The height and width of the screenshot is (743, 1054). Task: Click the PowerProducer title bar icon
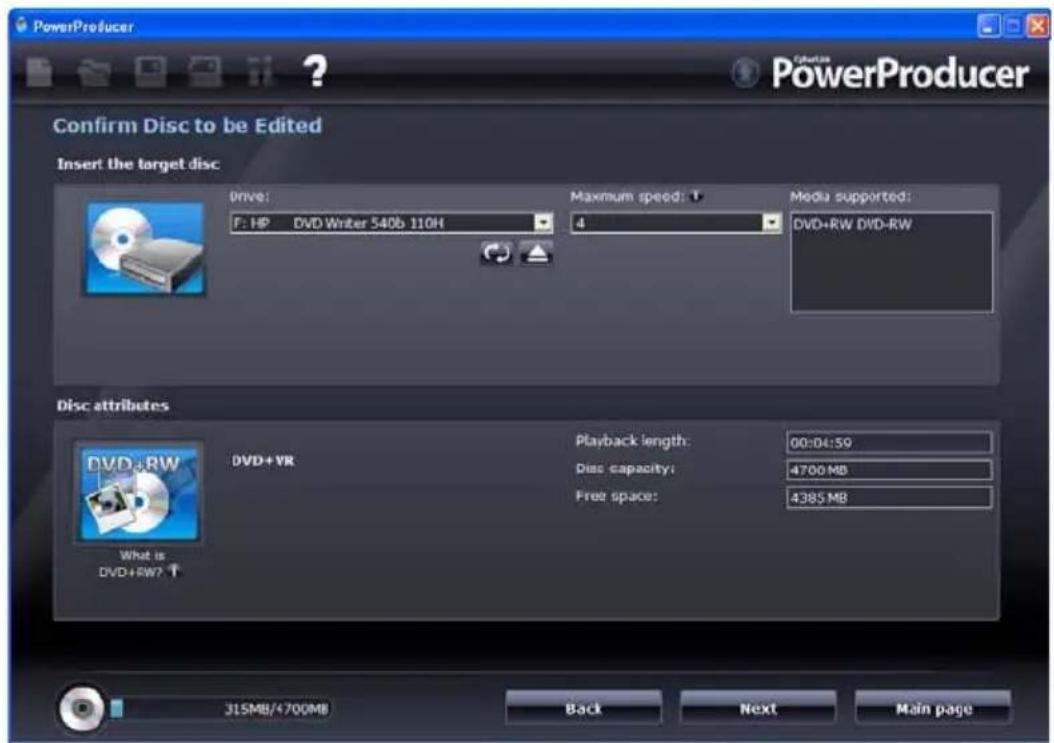[22, 26]
